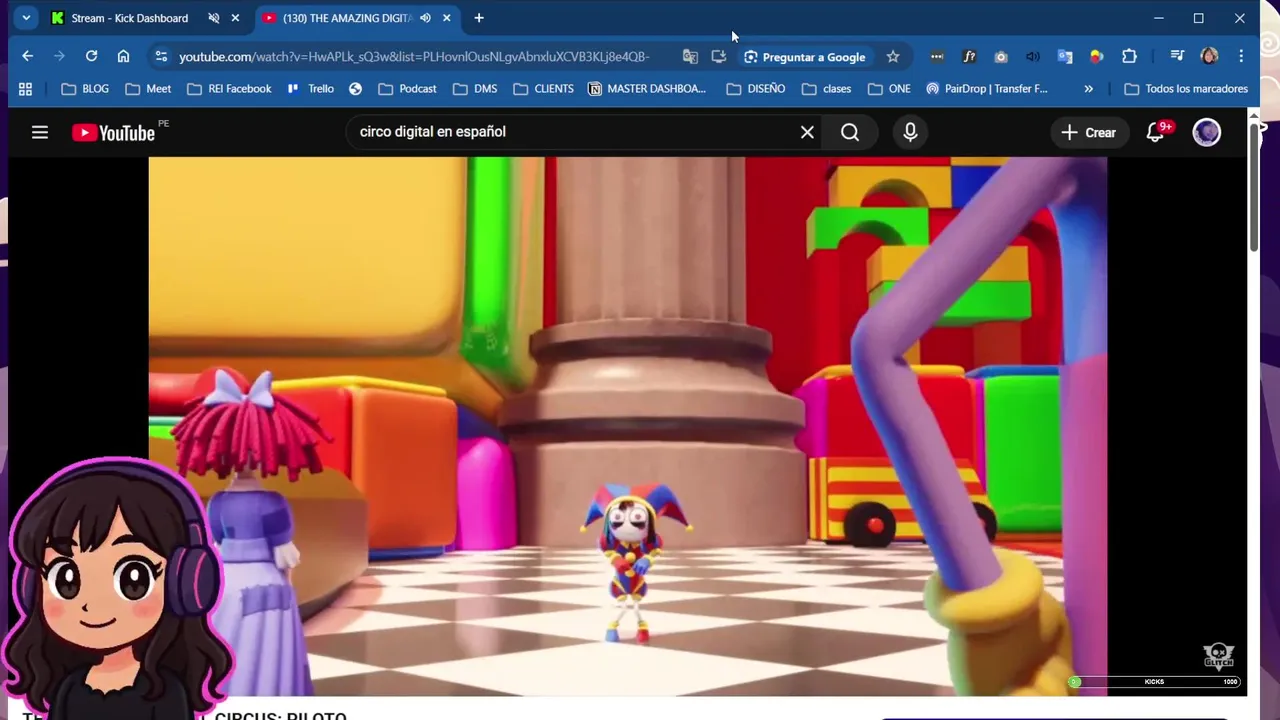Screen dimensions: 1280x720
Task: Open the DISEÑO bookmark folder
Action: click(x=755, y=89)
